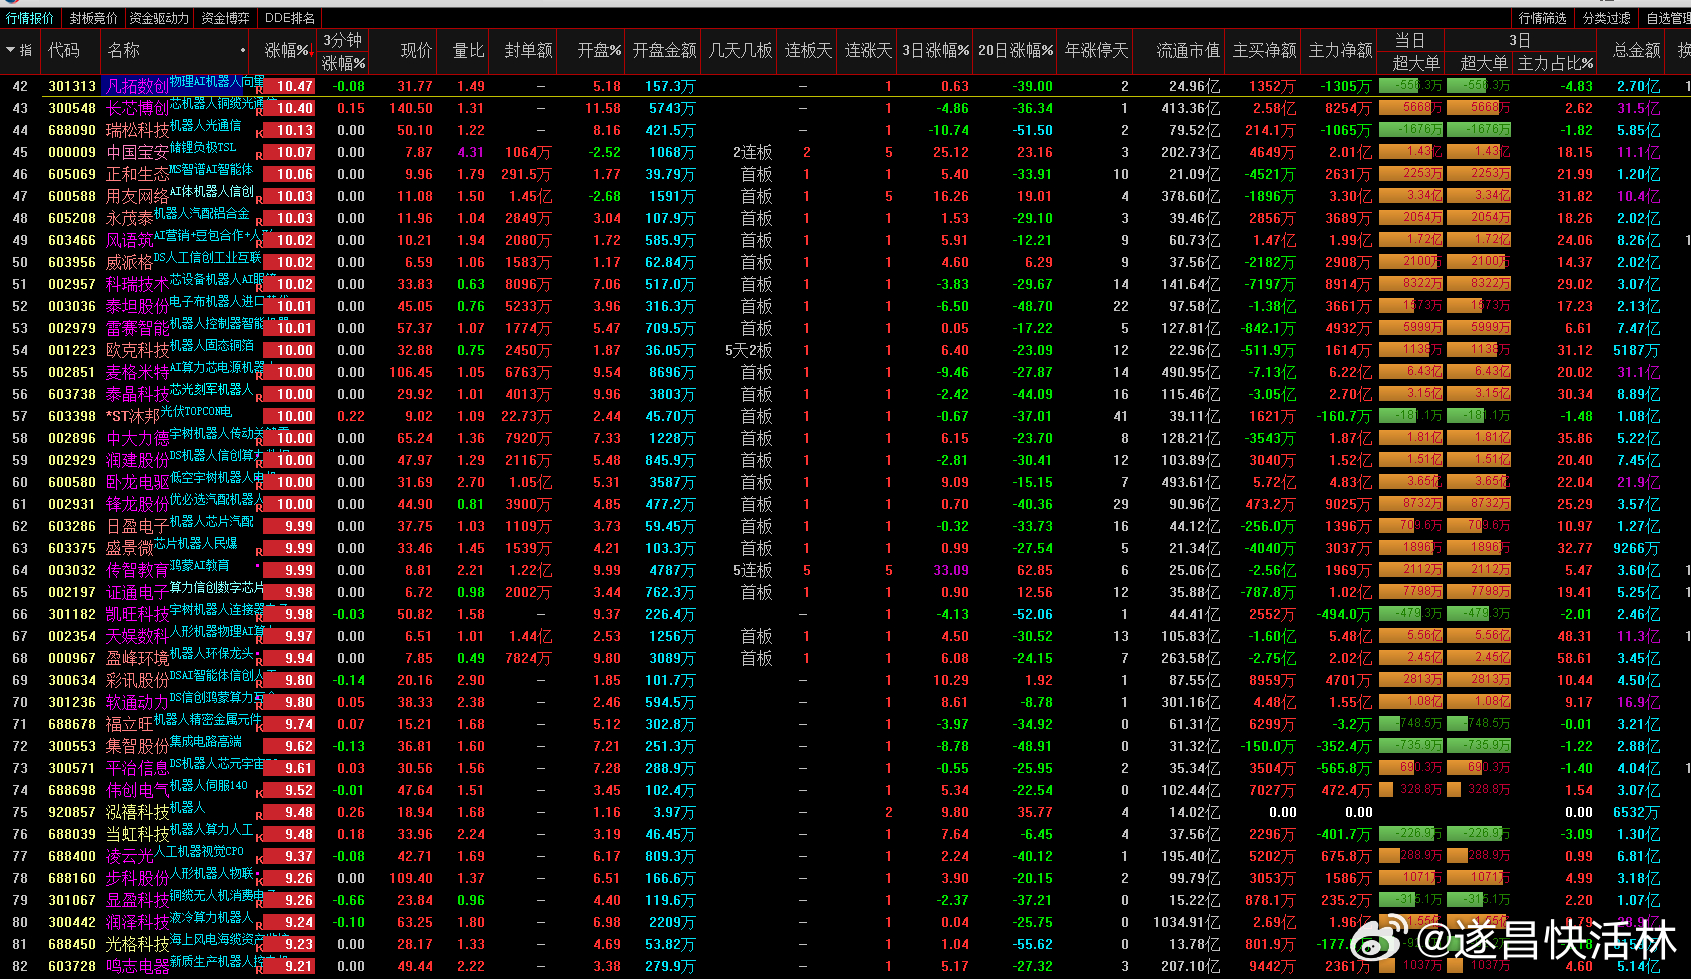Open the 指 dropdown arrow in header
Screen dimensions: 1691x979
point(10,50)
